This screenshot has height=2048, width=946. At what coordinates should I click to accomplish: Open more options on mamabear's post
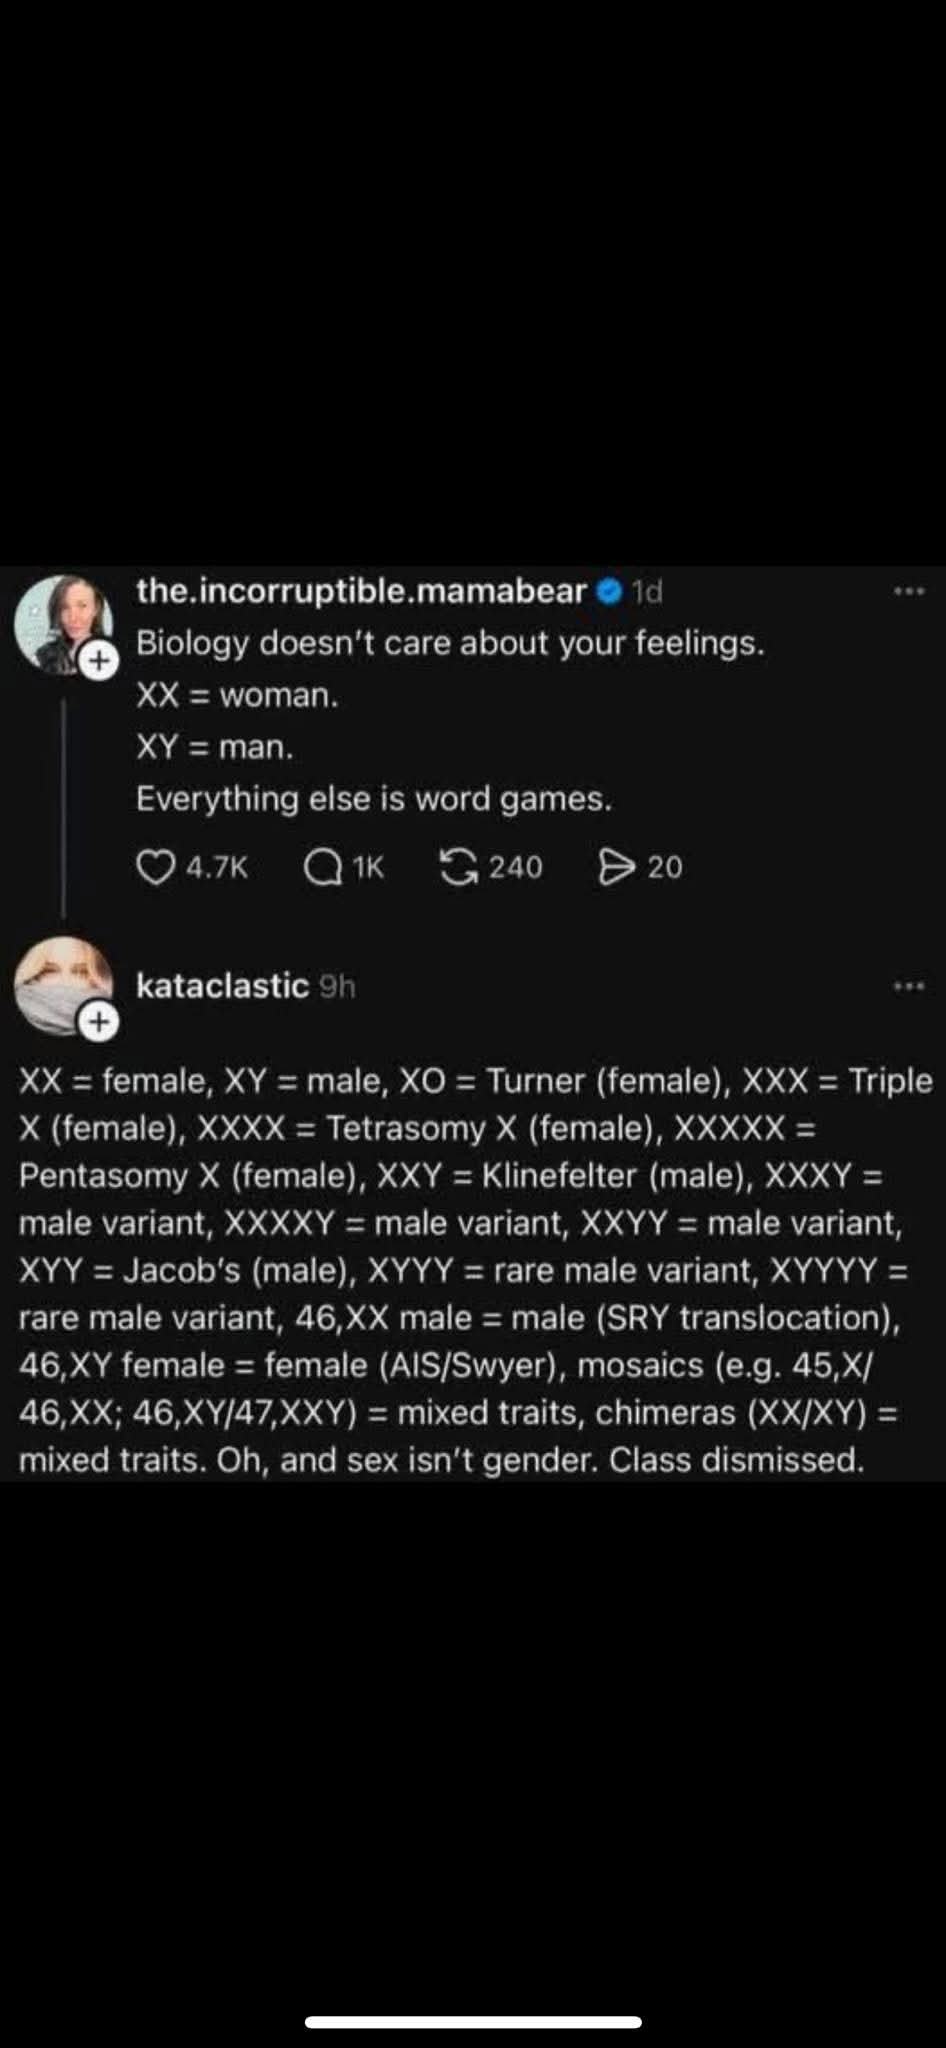(x=908, y=592)
